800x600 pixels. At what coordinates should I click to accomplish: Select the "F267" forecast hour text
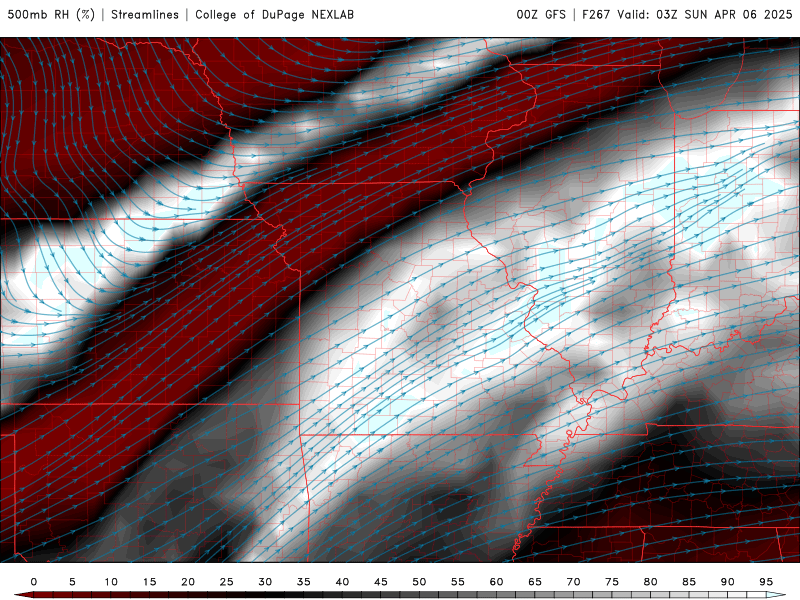pyautogui.click(x=596, y=14)
